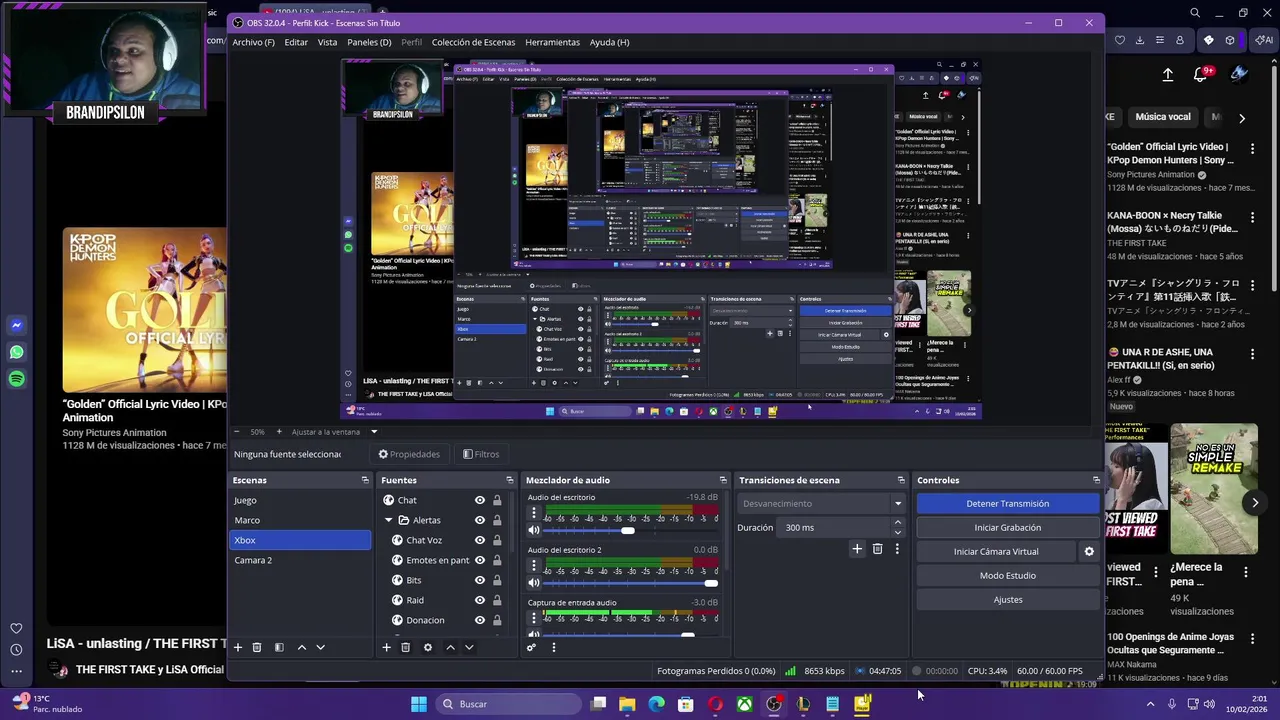The width and height of the screenshot is (1280, 720).
Task: Toggle visibility of Chat source
Action: pos(480,500)
